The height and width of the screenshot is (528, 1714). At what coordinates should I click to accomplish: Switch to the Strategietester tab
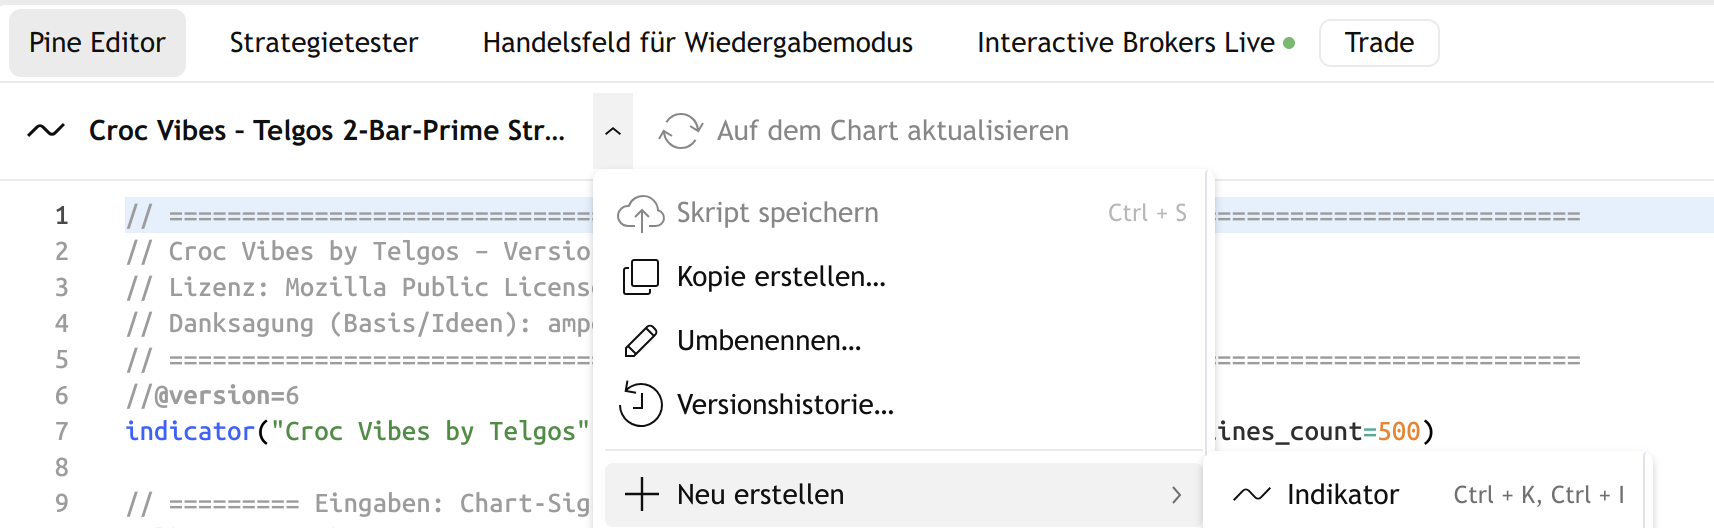[x=323, y=43]
